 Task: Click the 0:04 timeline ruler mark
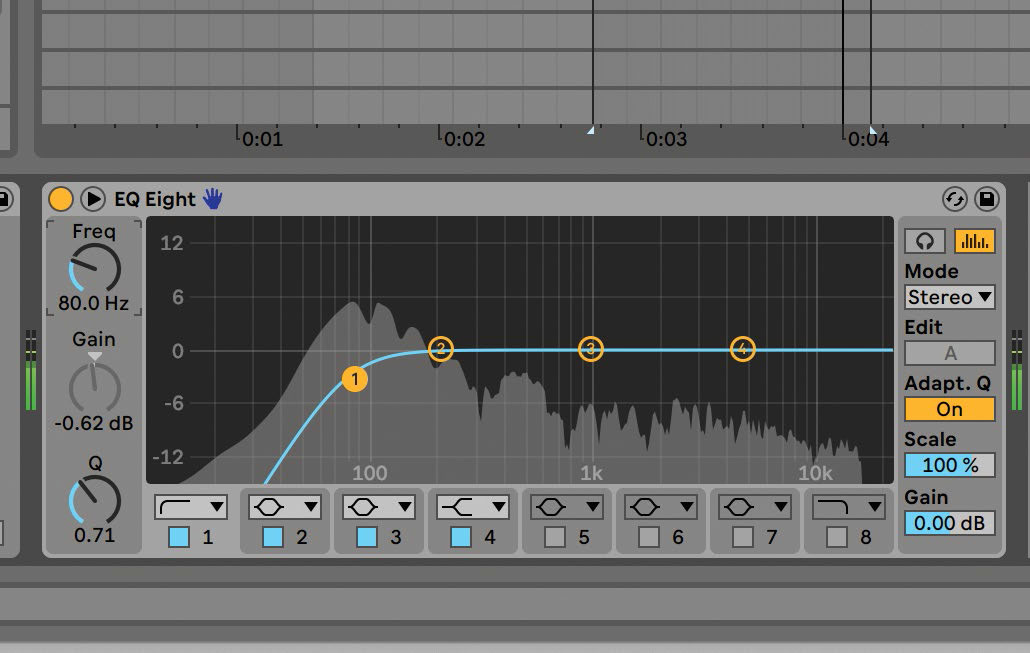[x=868, y=139]
